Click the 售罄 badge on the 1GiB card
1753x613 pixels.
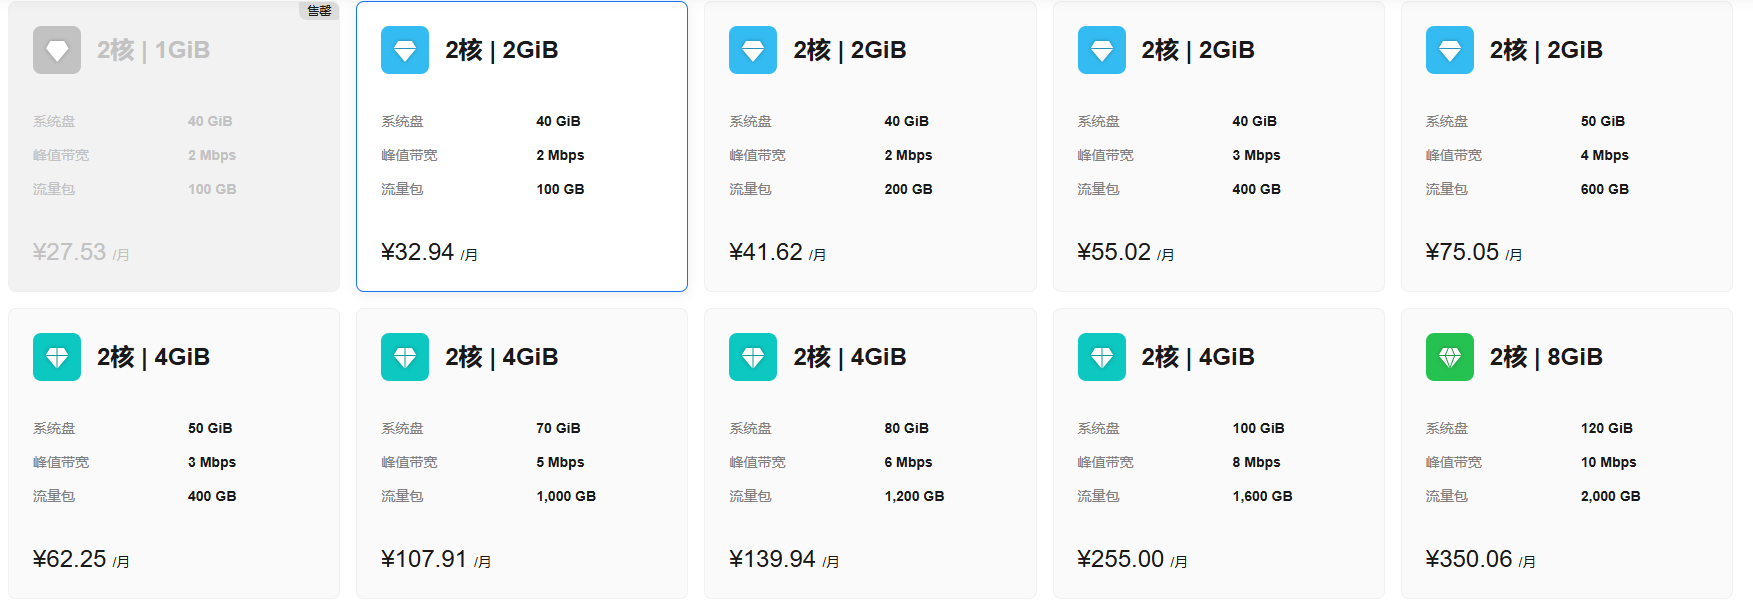click(x=319, y=11)
